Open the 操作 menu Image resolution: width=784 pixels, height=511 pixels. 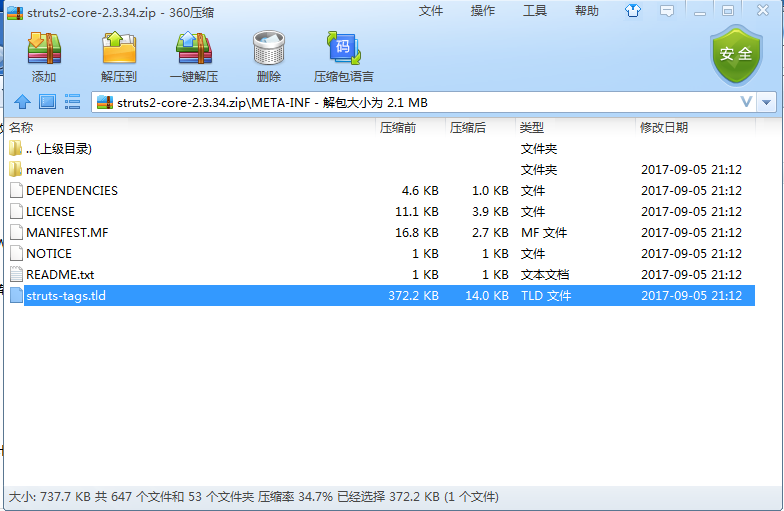482,11
